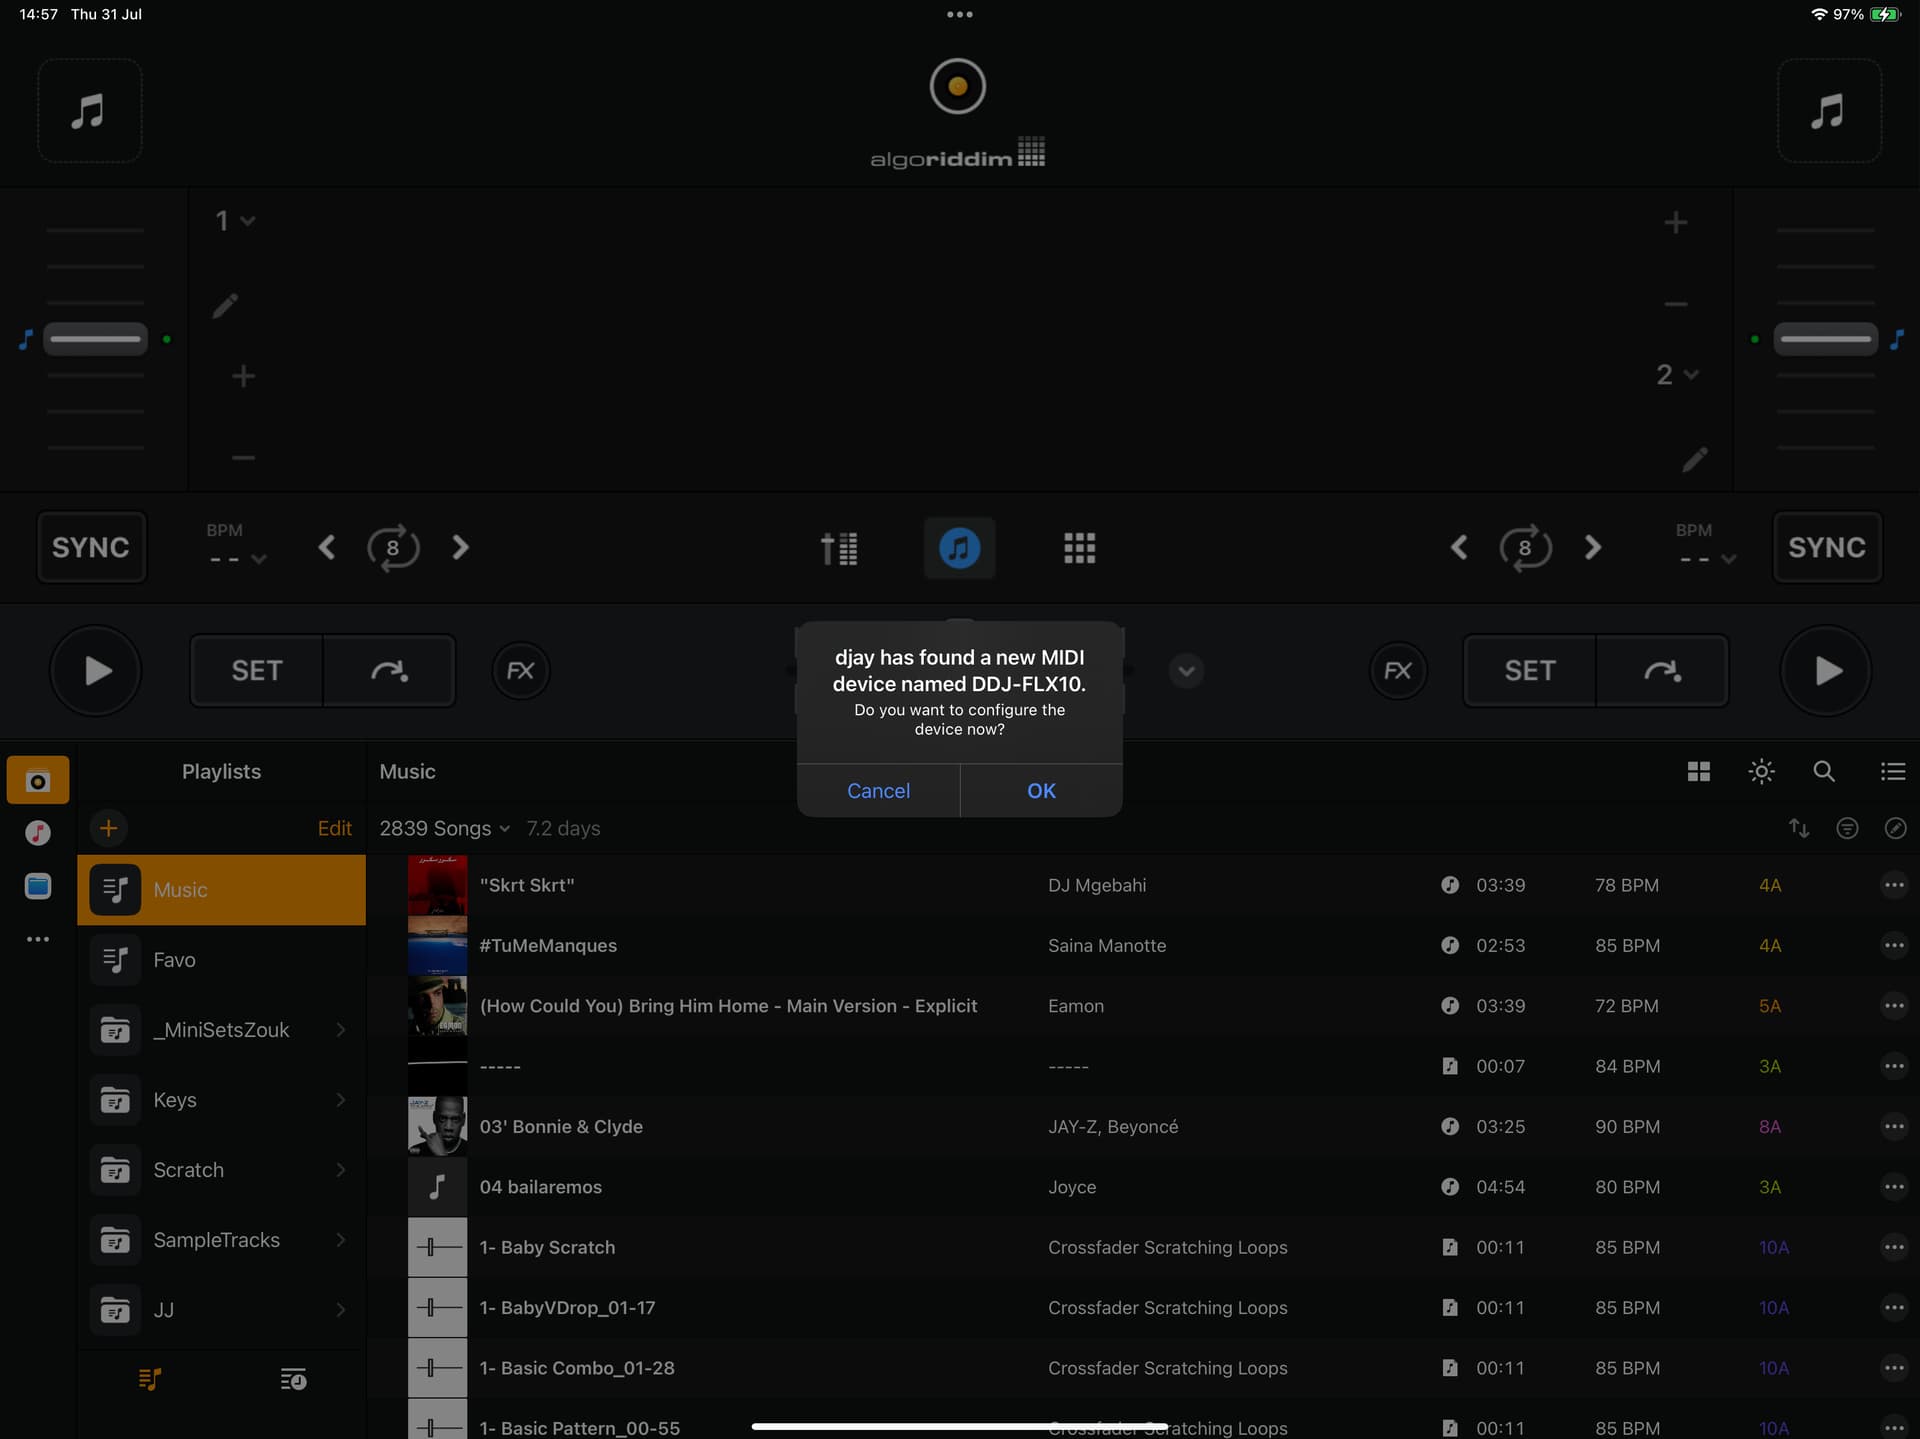Screen dimensions: 1920x1439
Task: Open the Apple Music source in sidebar
Action: [x=38, y=832]
